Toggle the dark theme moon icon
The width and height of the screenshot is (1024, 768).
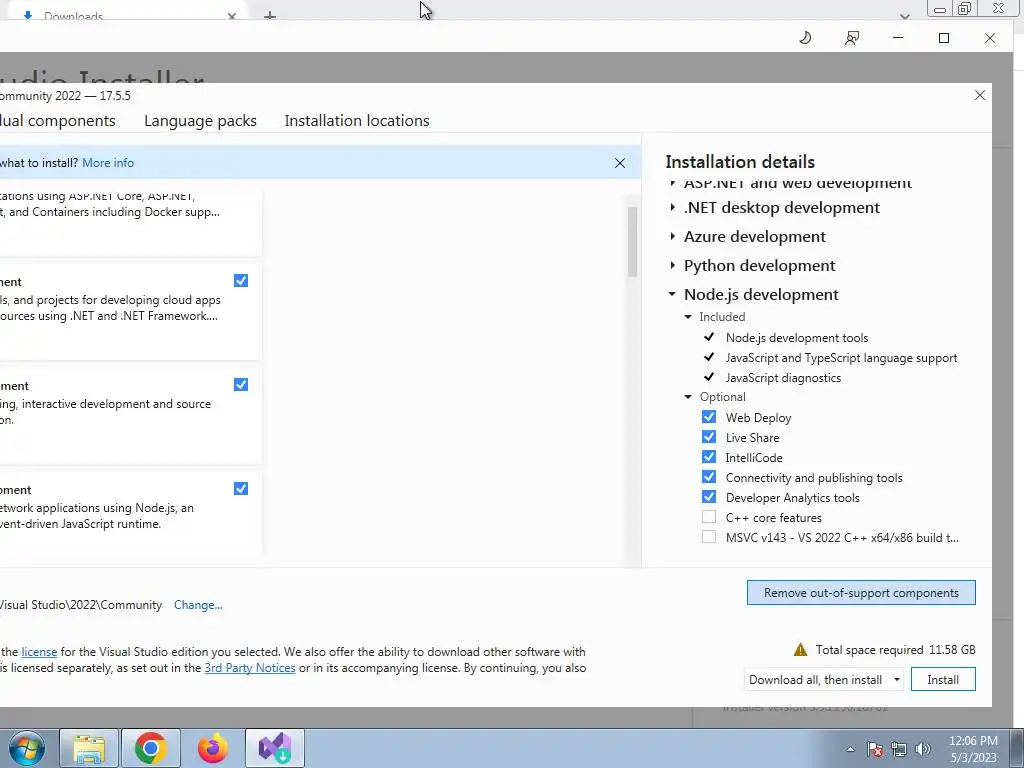[805, 38]
